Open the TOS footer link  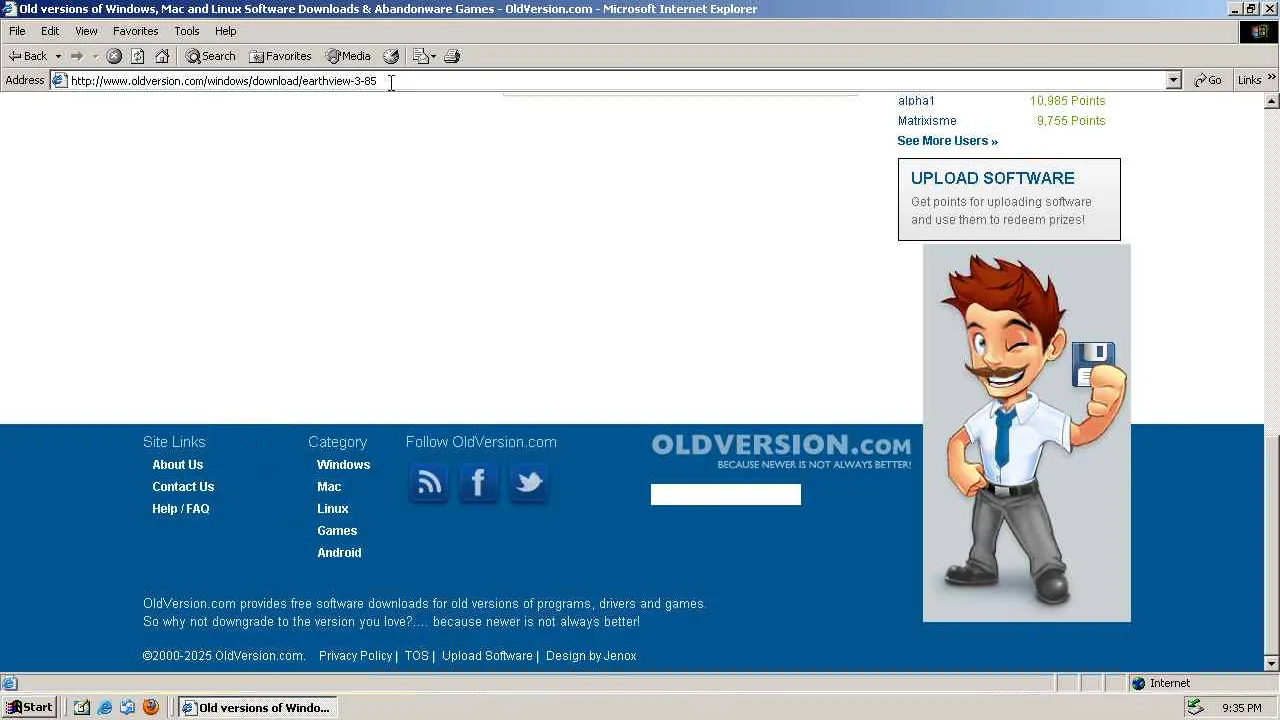[x=416, y=656]
